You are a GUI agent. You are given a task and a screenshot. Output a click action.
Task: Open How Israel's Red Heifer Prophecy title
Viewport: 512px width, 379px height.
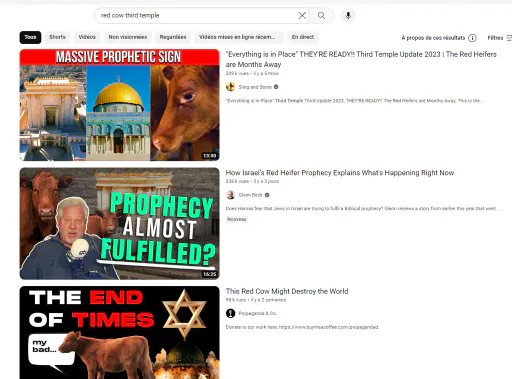pos(340,173)
